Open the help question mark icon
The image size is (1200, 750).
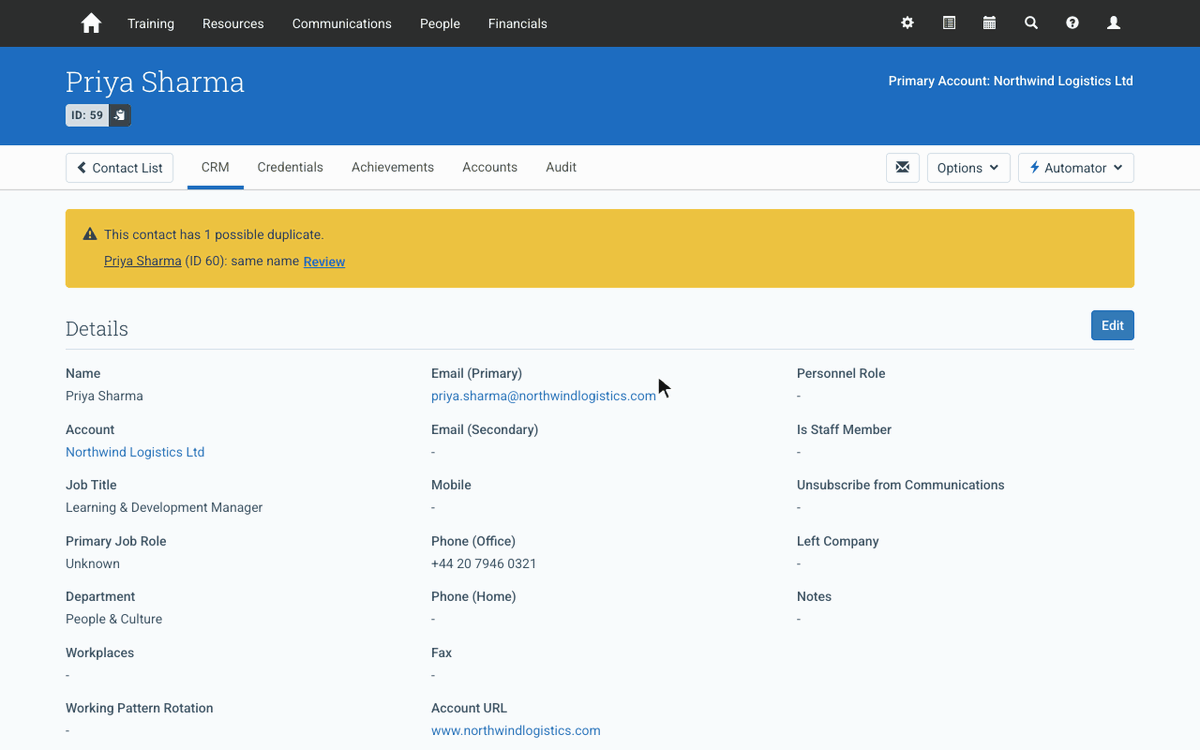click(1072, 23)
